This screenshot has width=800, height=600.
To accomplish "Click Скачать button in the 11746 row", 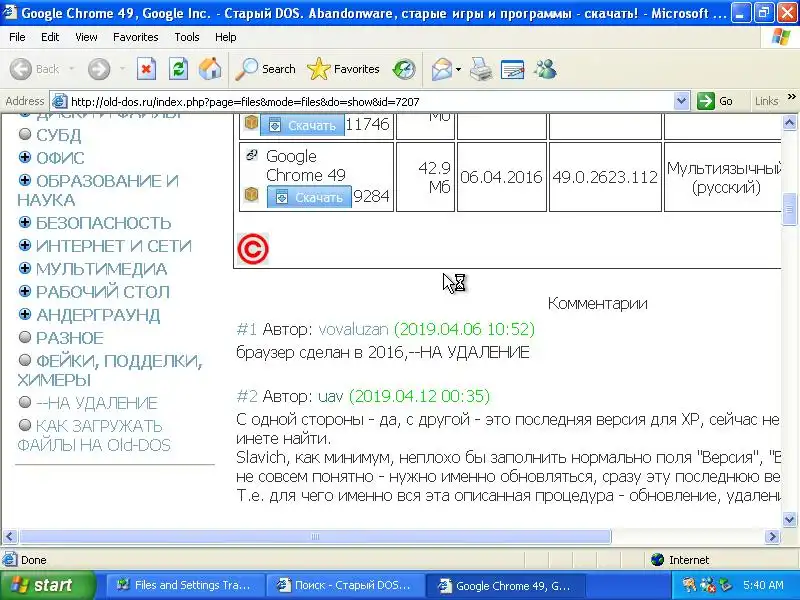I will [x=302, y=125].
